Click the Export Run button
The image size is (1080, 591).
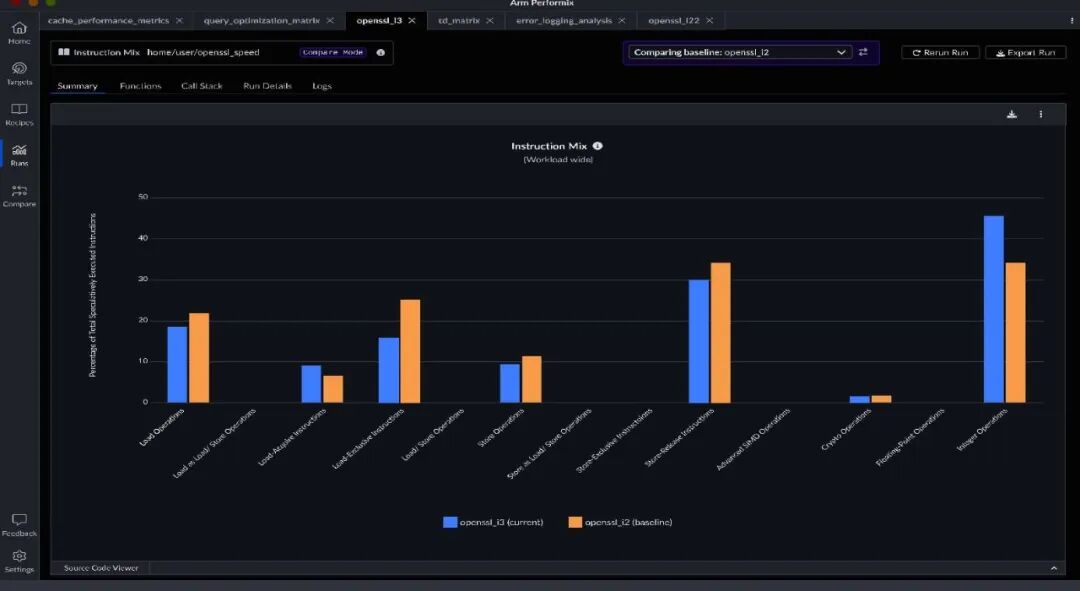(1026, 52)
